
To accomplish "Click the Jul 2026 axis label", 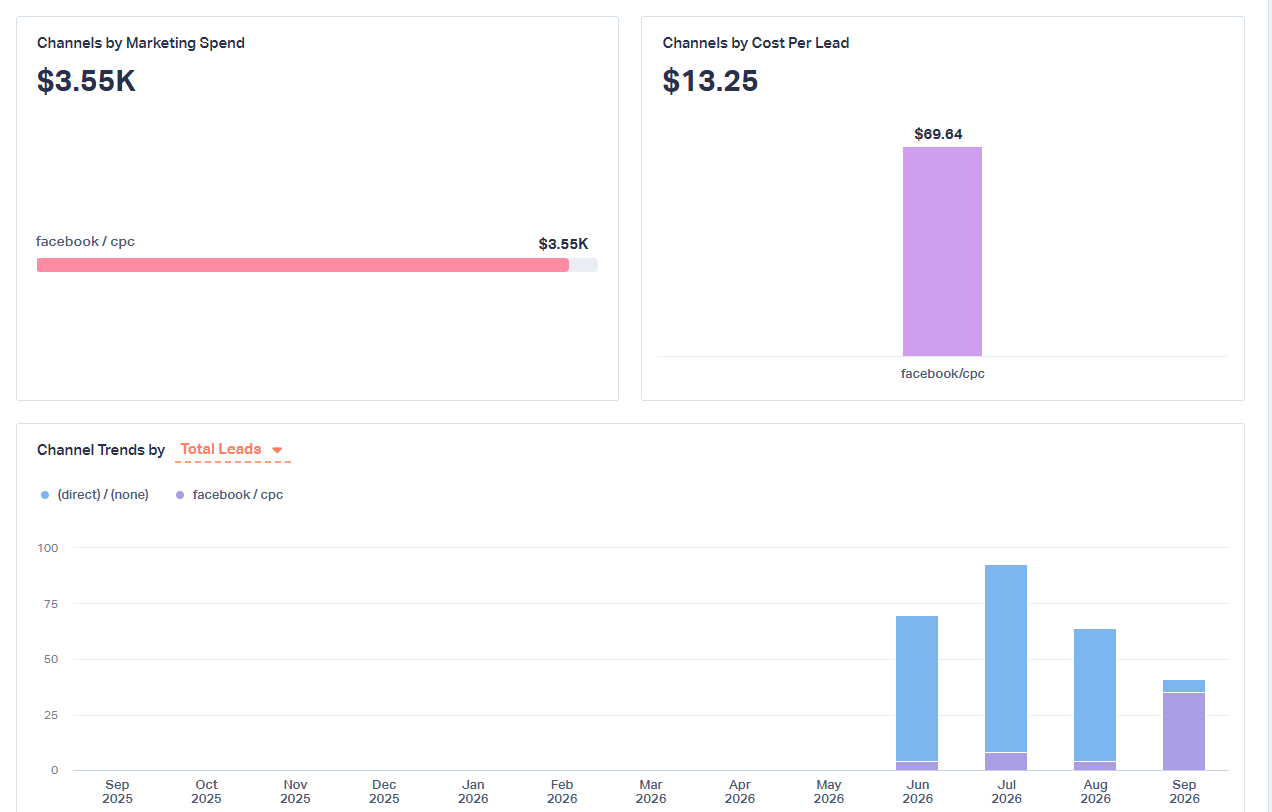I will pyautogui.click(x=1007, y=792).
